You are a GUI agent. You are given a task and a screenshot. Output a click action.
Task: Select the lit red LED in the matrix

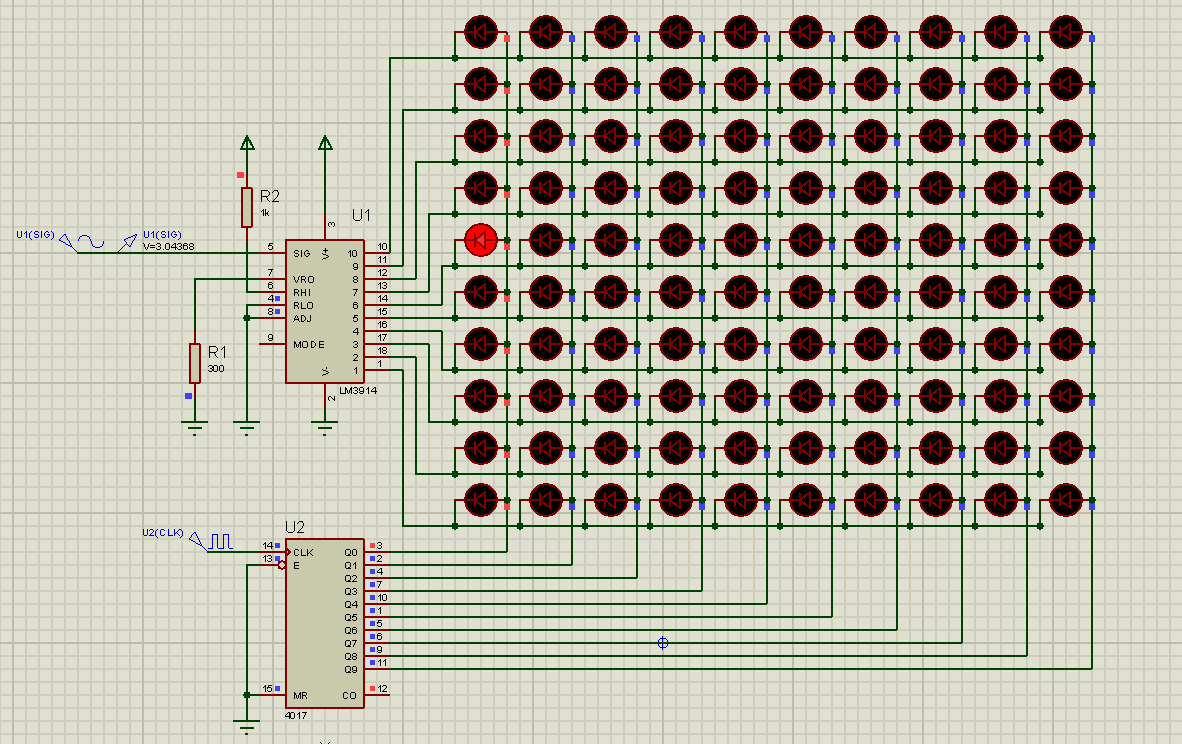click(x=481, y=240)
